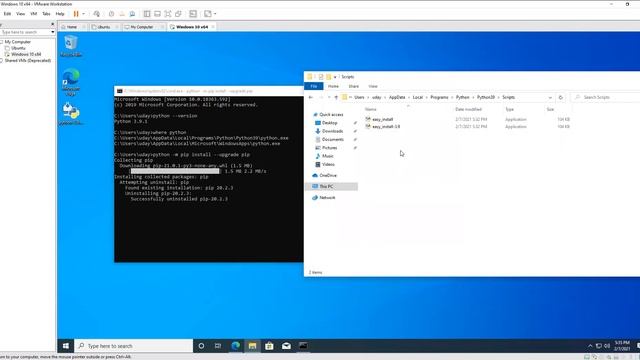Open Task View on the guest taskbar
The height and width of the screenshot is (360, 640).
pos(218,346)
